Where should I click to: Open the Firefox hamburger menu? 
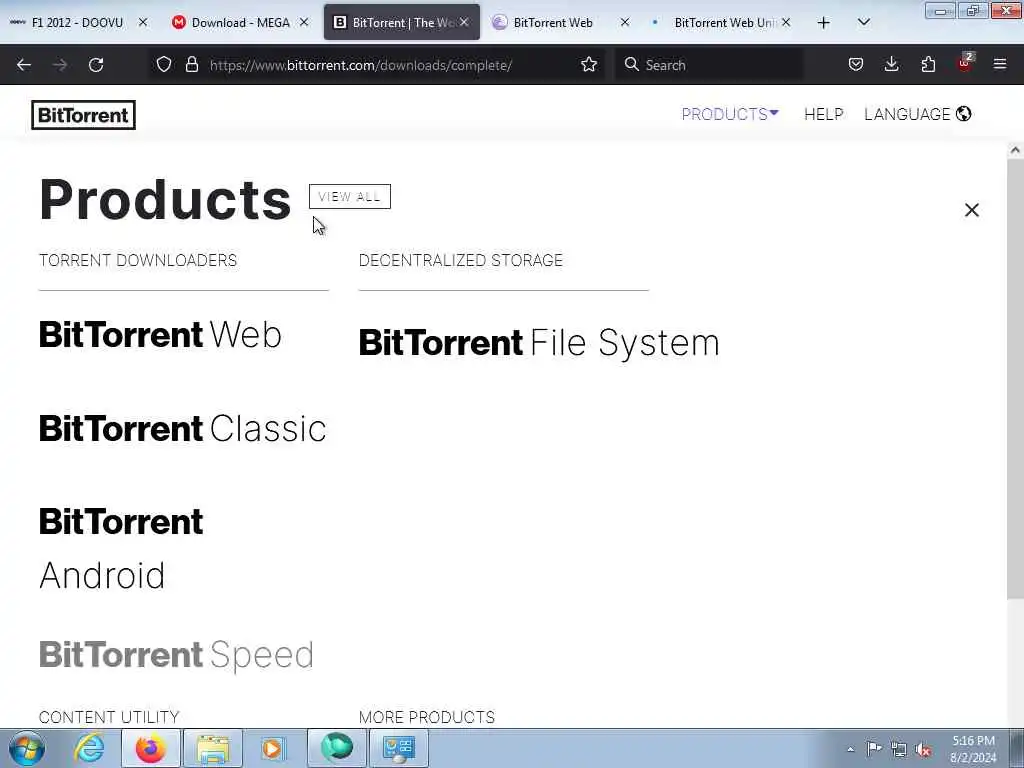(x=1000, y=65)
